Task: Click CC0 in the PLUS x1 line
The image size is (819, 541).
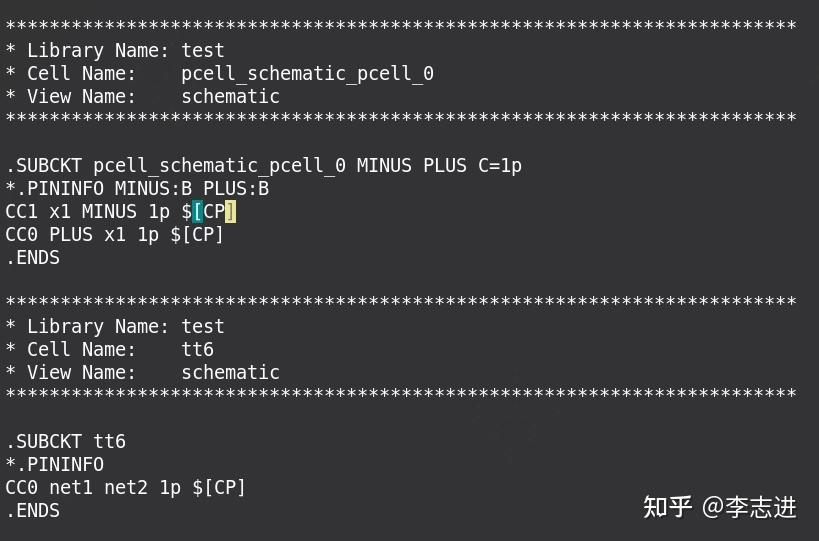Action: click(x=21, y=234)
